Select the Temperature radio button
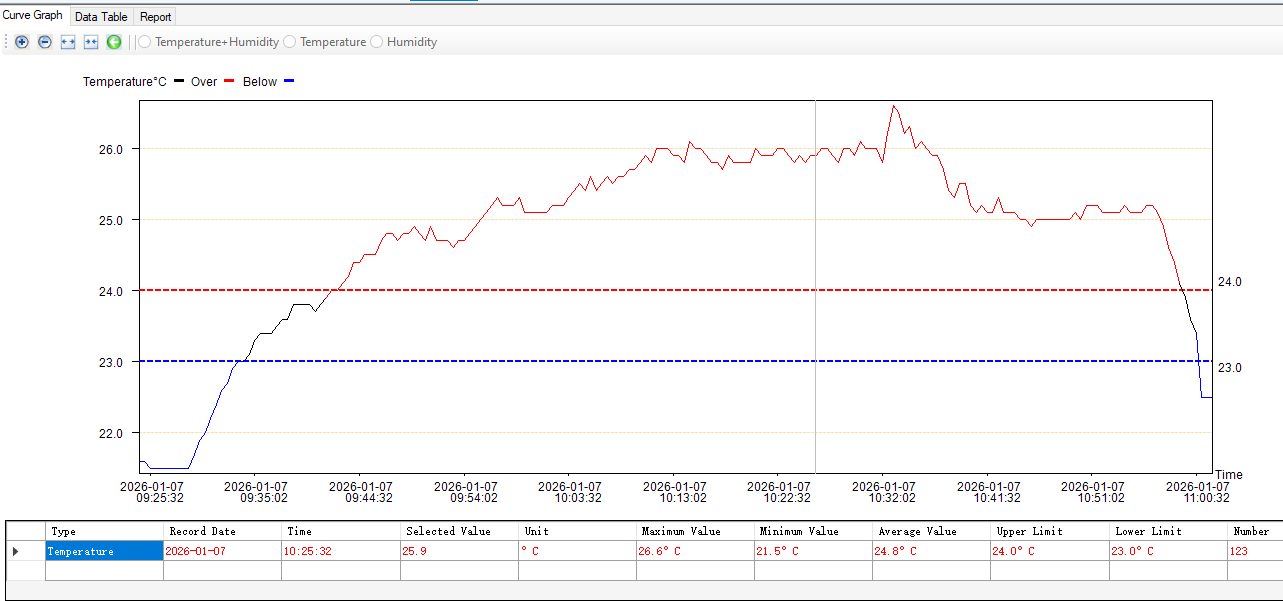Viewport: 1283px width, 601px height. (x=290, y=42)
